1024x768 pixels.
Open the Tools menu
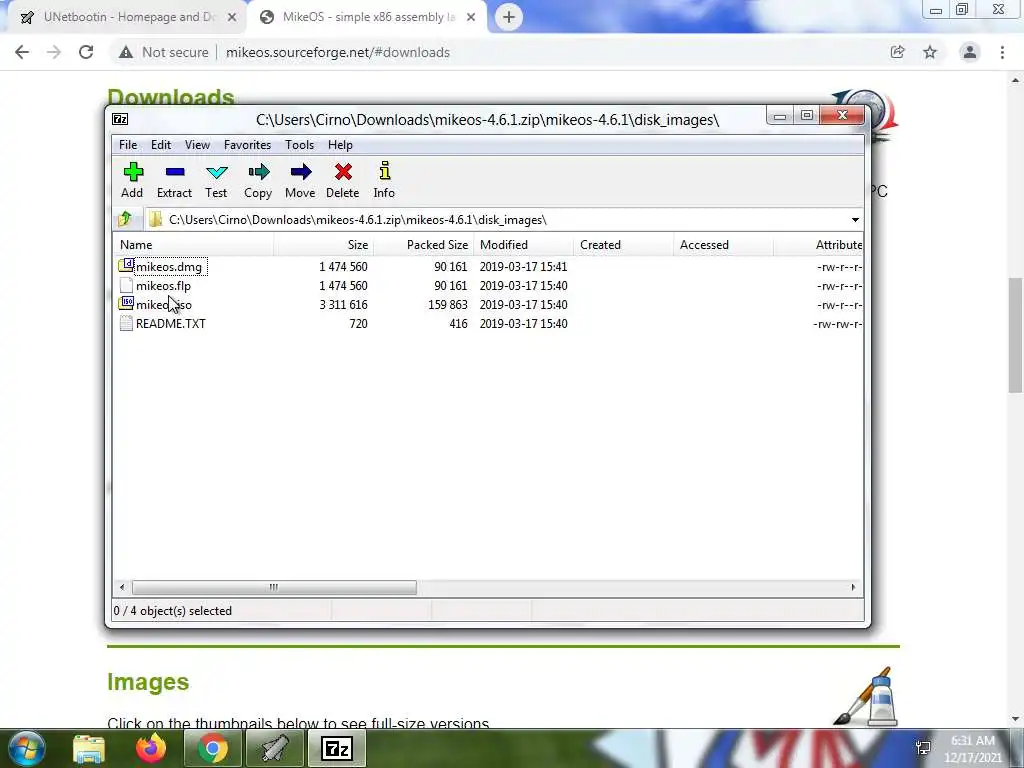pos(299,145)
